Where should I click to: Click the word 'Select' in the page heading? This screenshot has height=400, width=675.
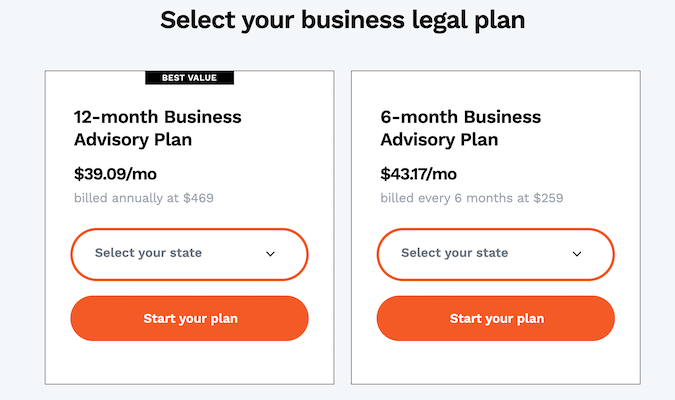pyautogui.click(x=195, y=20)
